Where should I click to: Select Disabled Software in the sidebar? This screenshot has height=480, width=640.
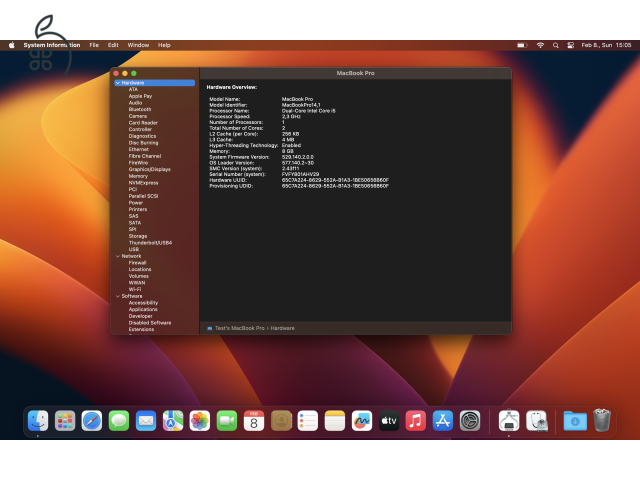[x=150, y=323]
